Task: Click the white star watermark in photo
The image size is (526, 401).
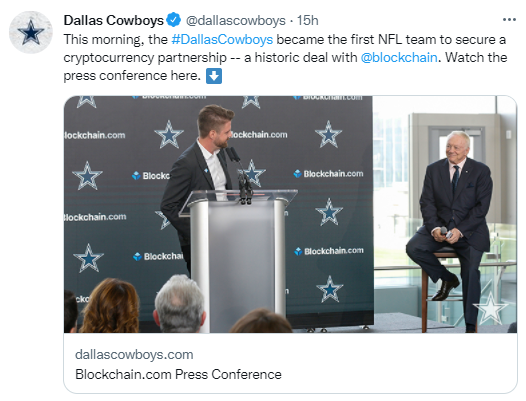Action: tap(490, 308)
